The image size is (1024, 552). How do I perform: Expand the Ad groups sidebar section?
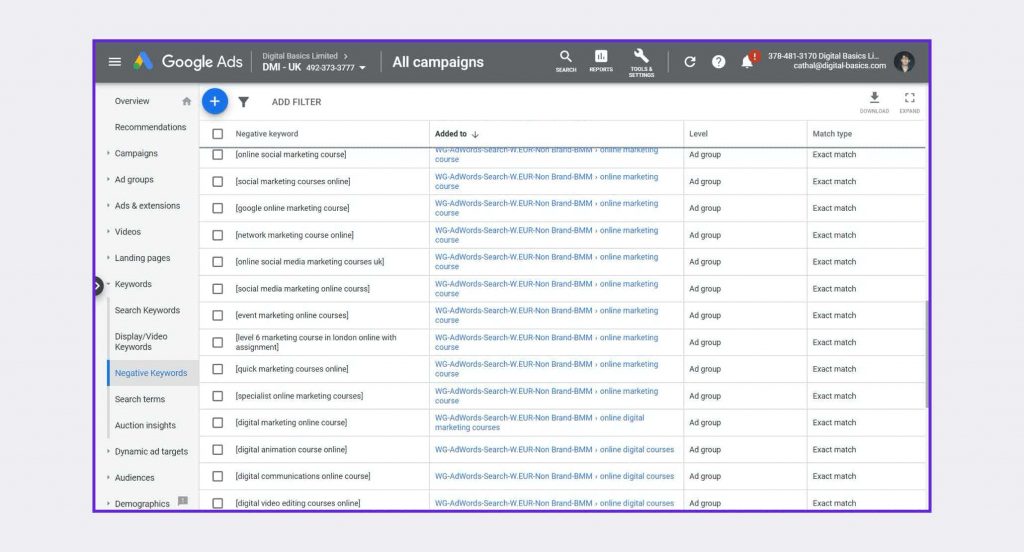(x=108, y=179)
